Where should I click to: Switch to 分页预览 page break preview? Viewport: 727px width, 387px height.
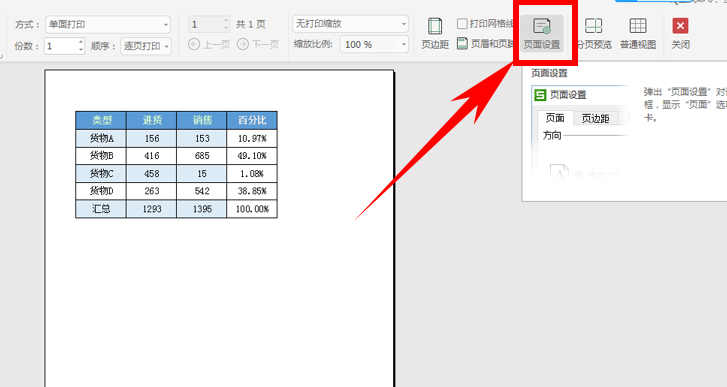click(x=594, y=33)
